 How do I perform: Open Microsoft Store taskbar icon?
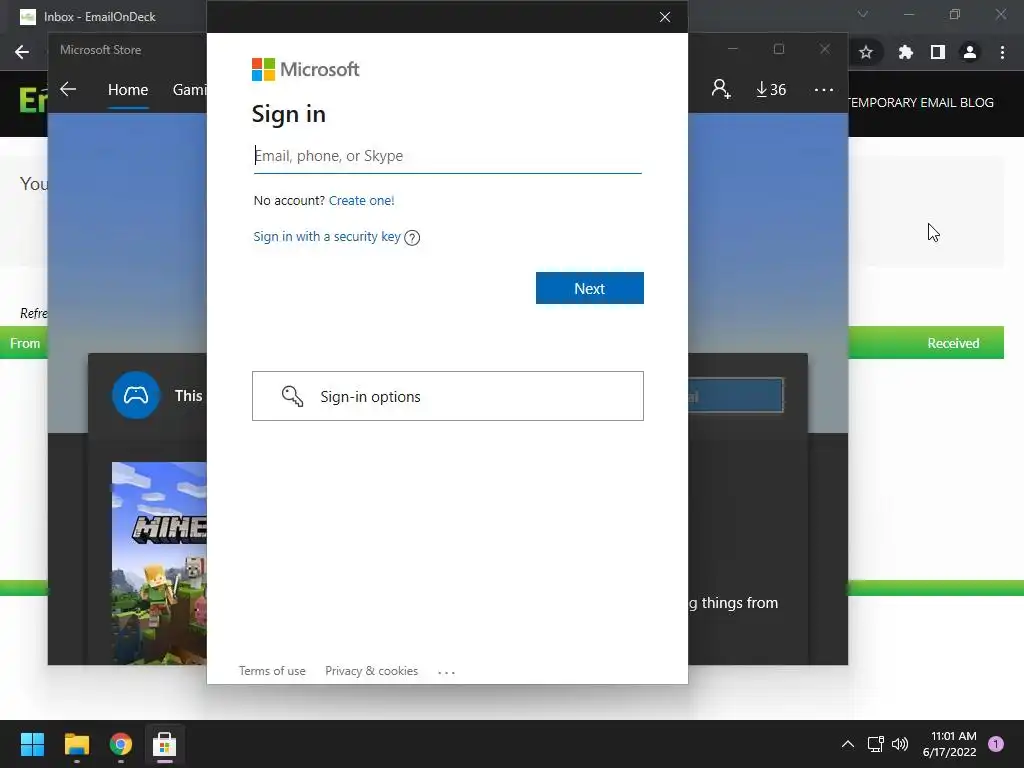pos(165,744)
